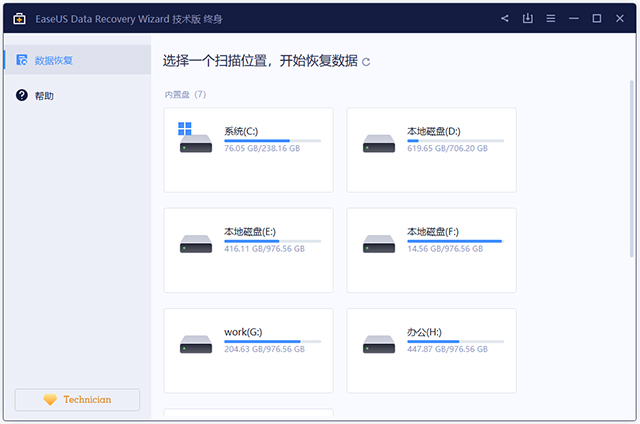Click the 办公(H:) label
640x424 pixels.
point(424,332)
